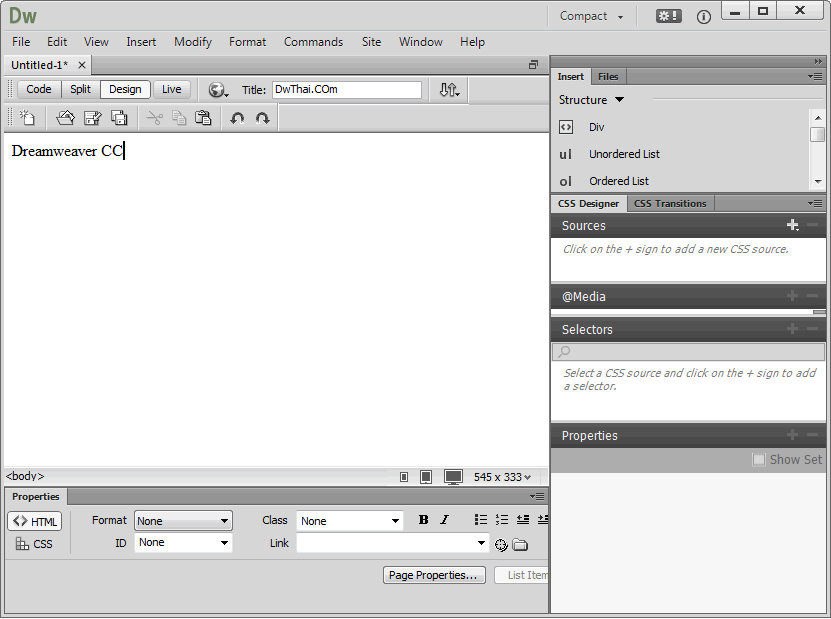Click the Undo arrow icon
Image resolution: width=831 pixels, height=619 pixels.
click(237, 118)
